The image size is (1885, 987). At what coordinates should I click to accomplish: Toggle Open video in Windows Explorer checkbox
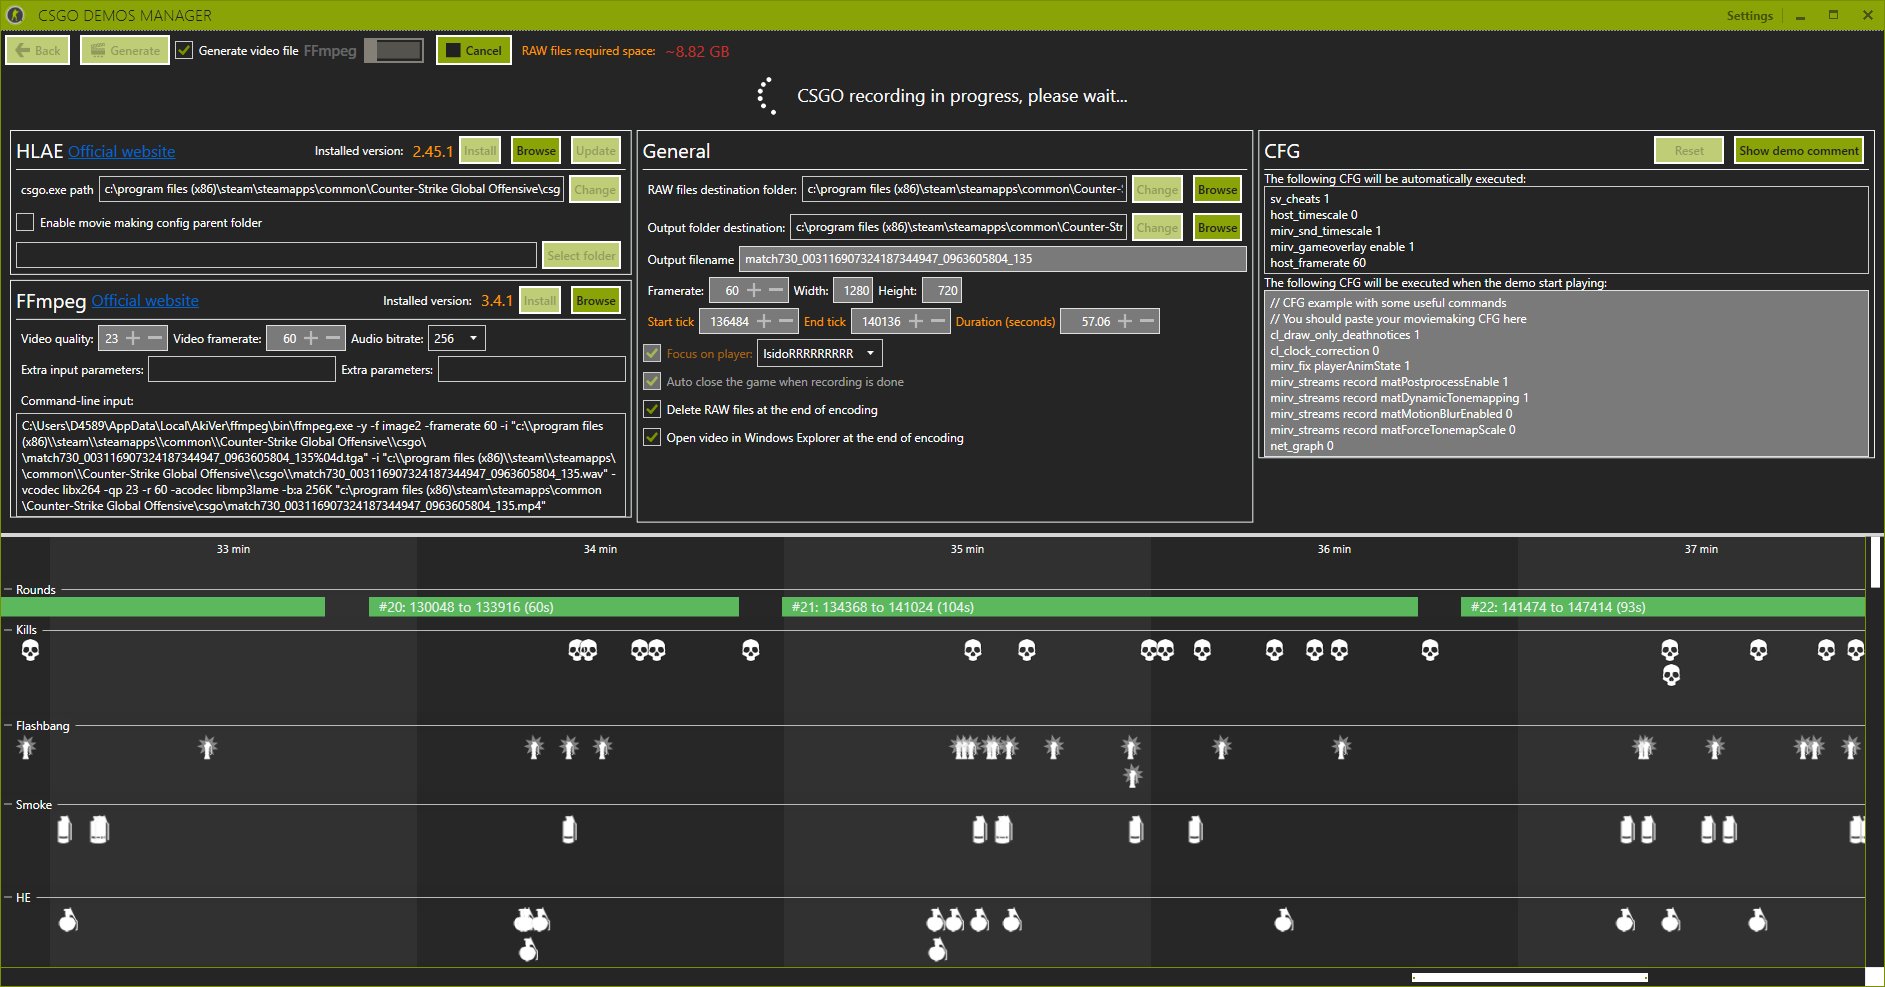click(x=652, y=437)
